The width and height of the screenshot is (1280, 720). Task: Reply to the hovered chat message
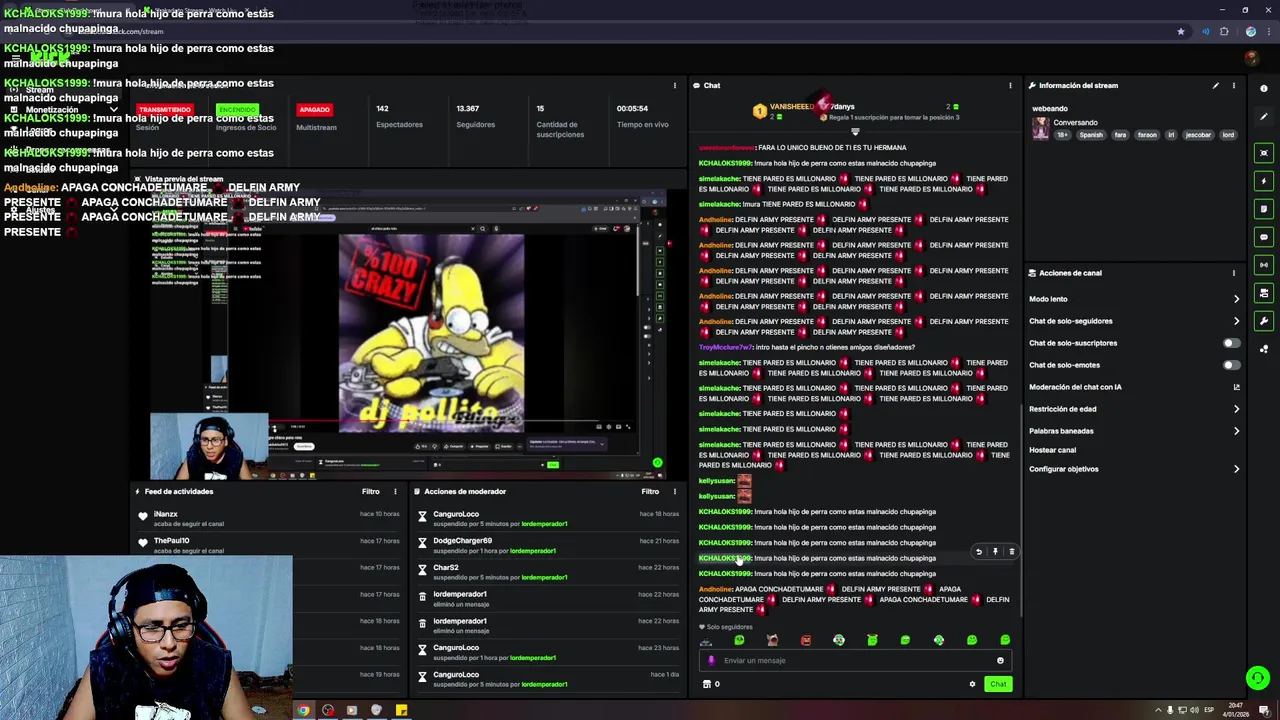pyautogui.click(x=979, y=552)
